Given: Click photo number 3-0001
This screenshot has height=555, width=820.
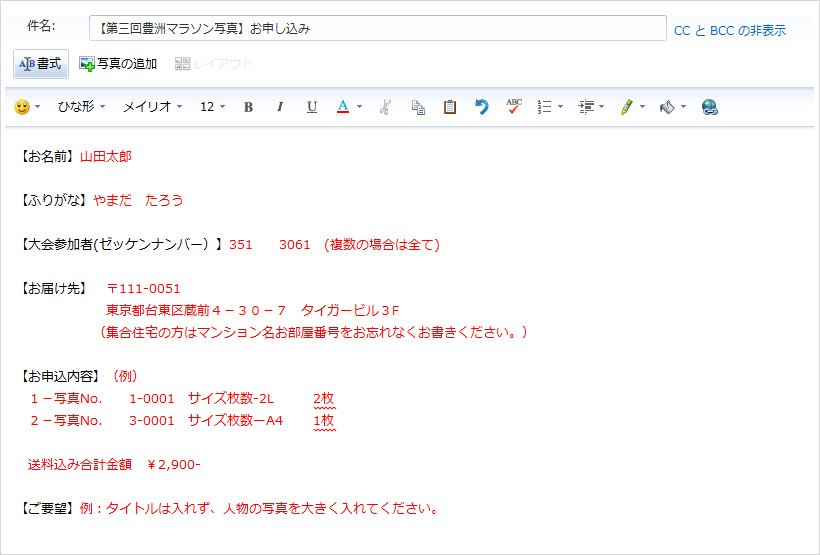Looking at the screenshot, I should point(152,421).
